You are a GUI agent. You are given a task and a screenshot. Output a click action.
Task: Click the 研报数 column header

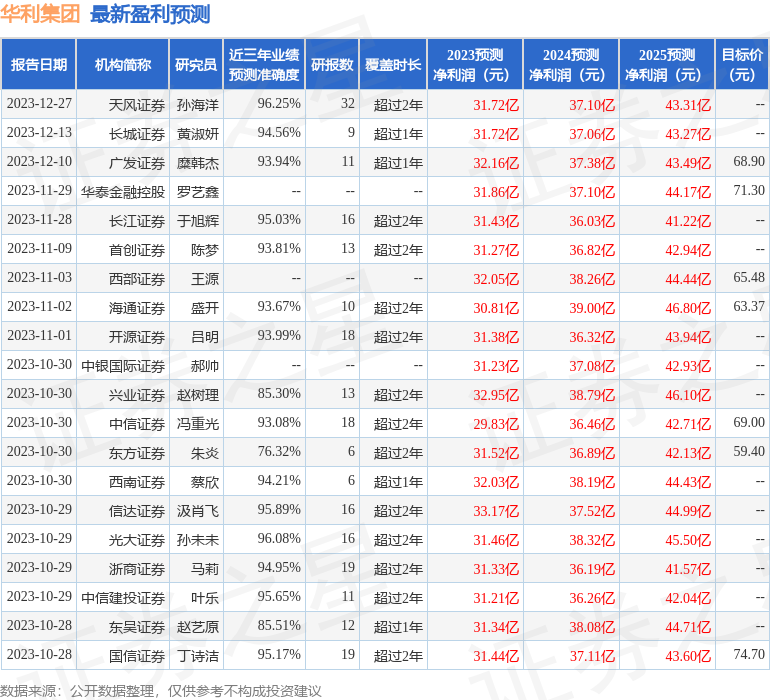[x=332, y=64]
